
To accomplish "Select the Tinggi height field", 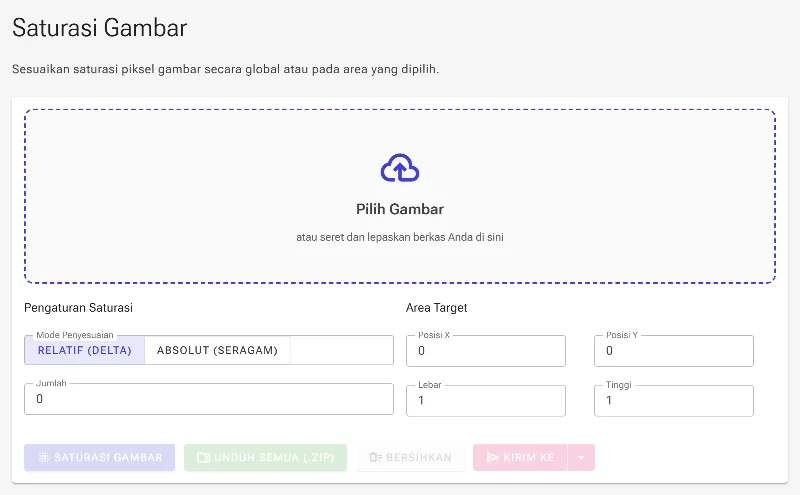I will click(x=673, y=401).
